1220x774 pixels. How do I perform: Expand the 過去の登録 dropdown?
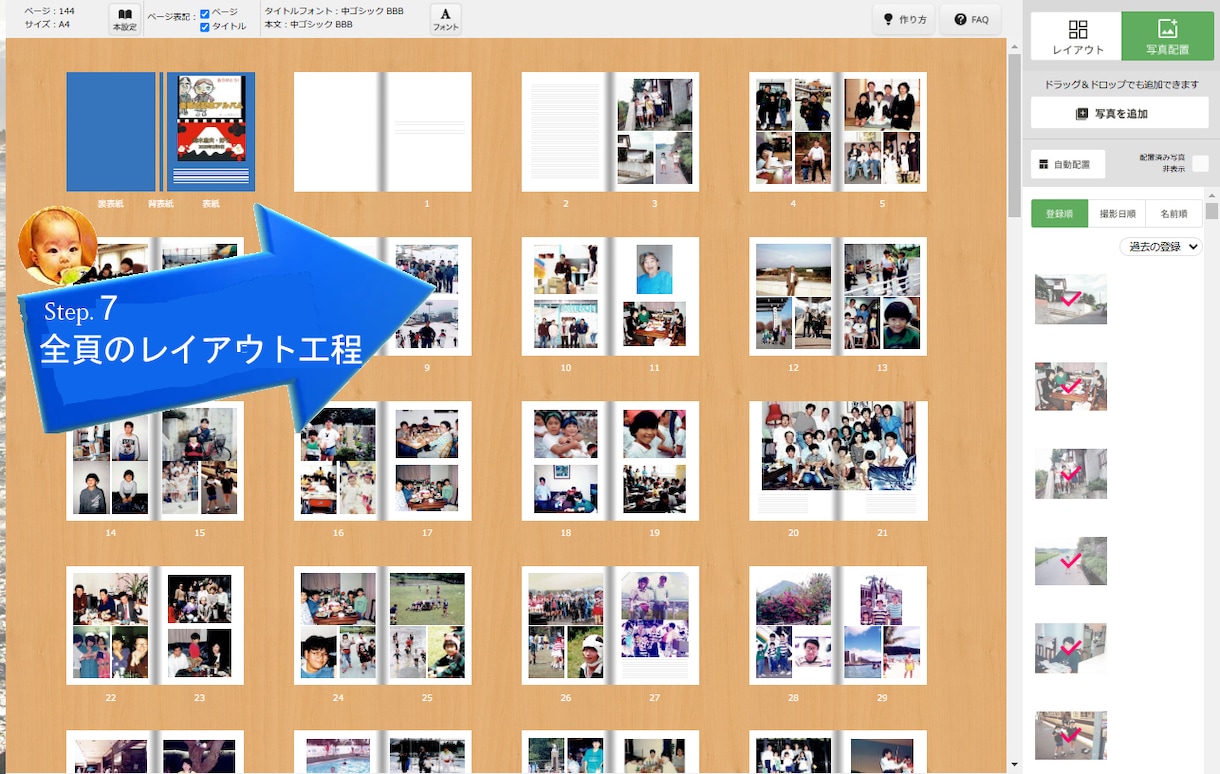[1160, 246]
